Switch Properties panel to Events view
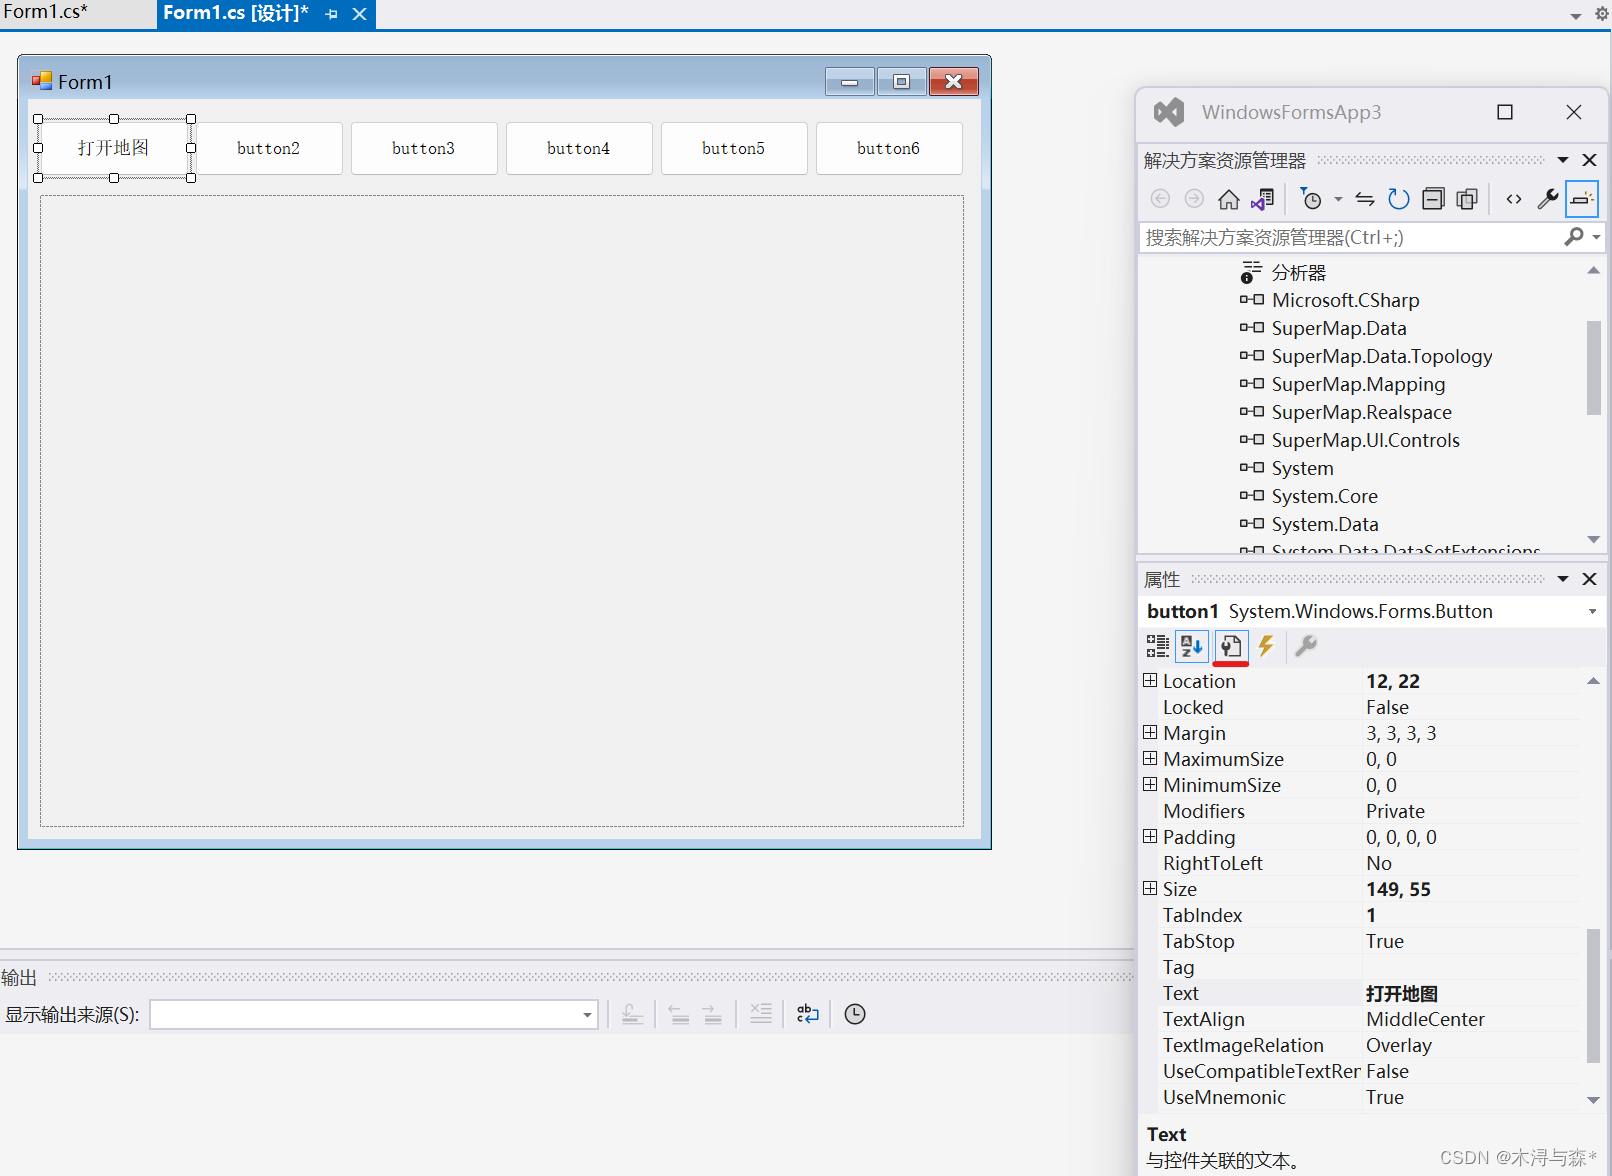The image size is (1612, 1176). 1267,647
